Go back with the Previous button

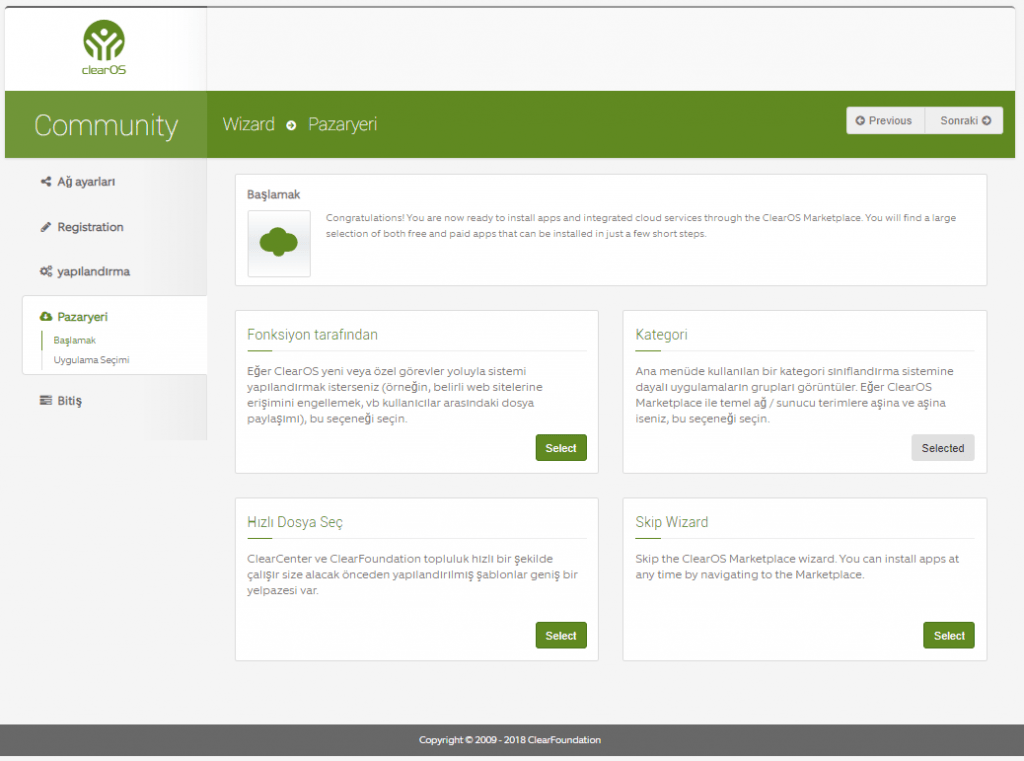click(885, 121)
